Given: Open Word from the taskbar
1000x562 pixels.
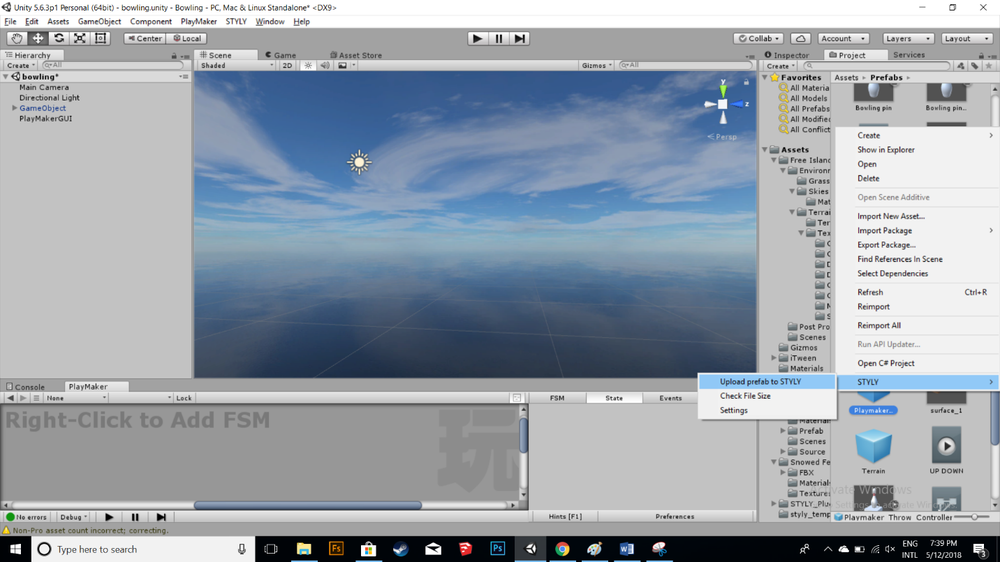Looking at the screenshot, I should coord(626,549).
